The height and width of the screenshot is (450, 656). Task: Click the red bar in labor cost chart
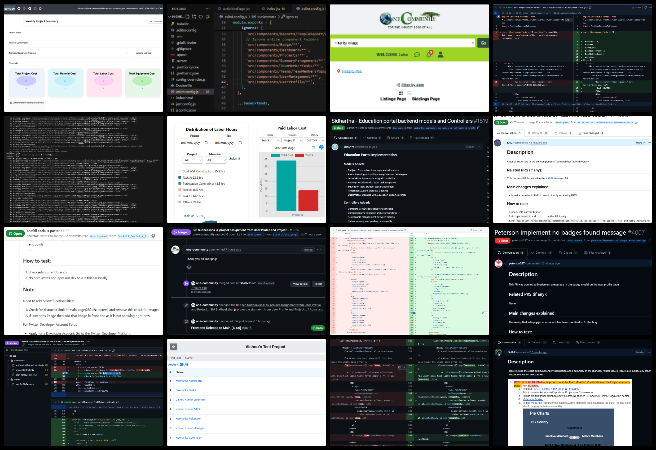coord(308,200)
